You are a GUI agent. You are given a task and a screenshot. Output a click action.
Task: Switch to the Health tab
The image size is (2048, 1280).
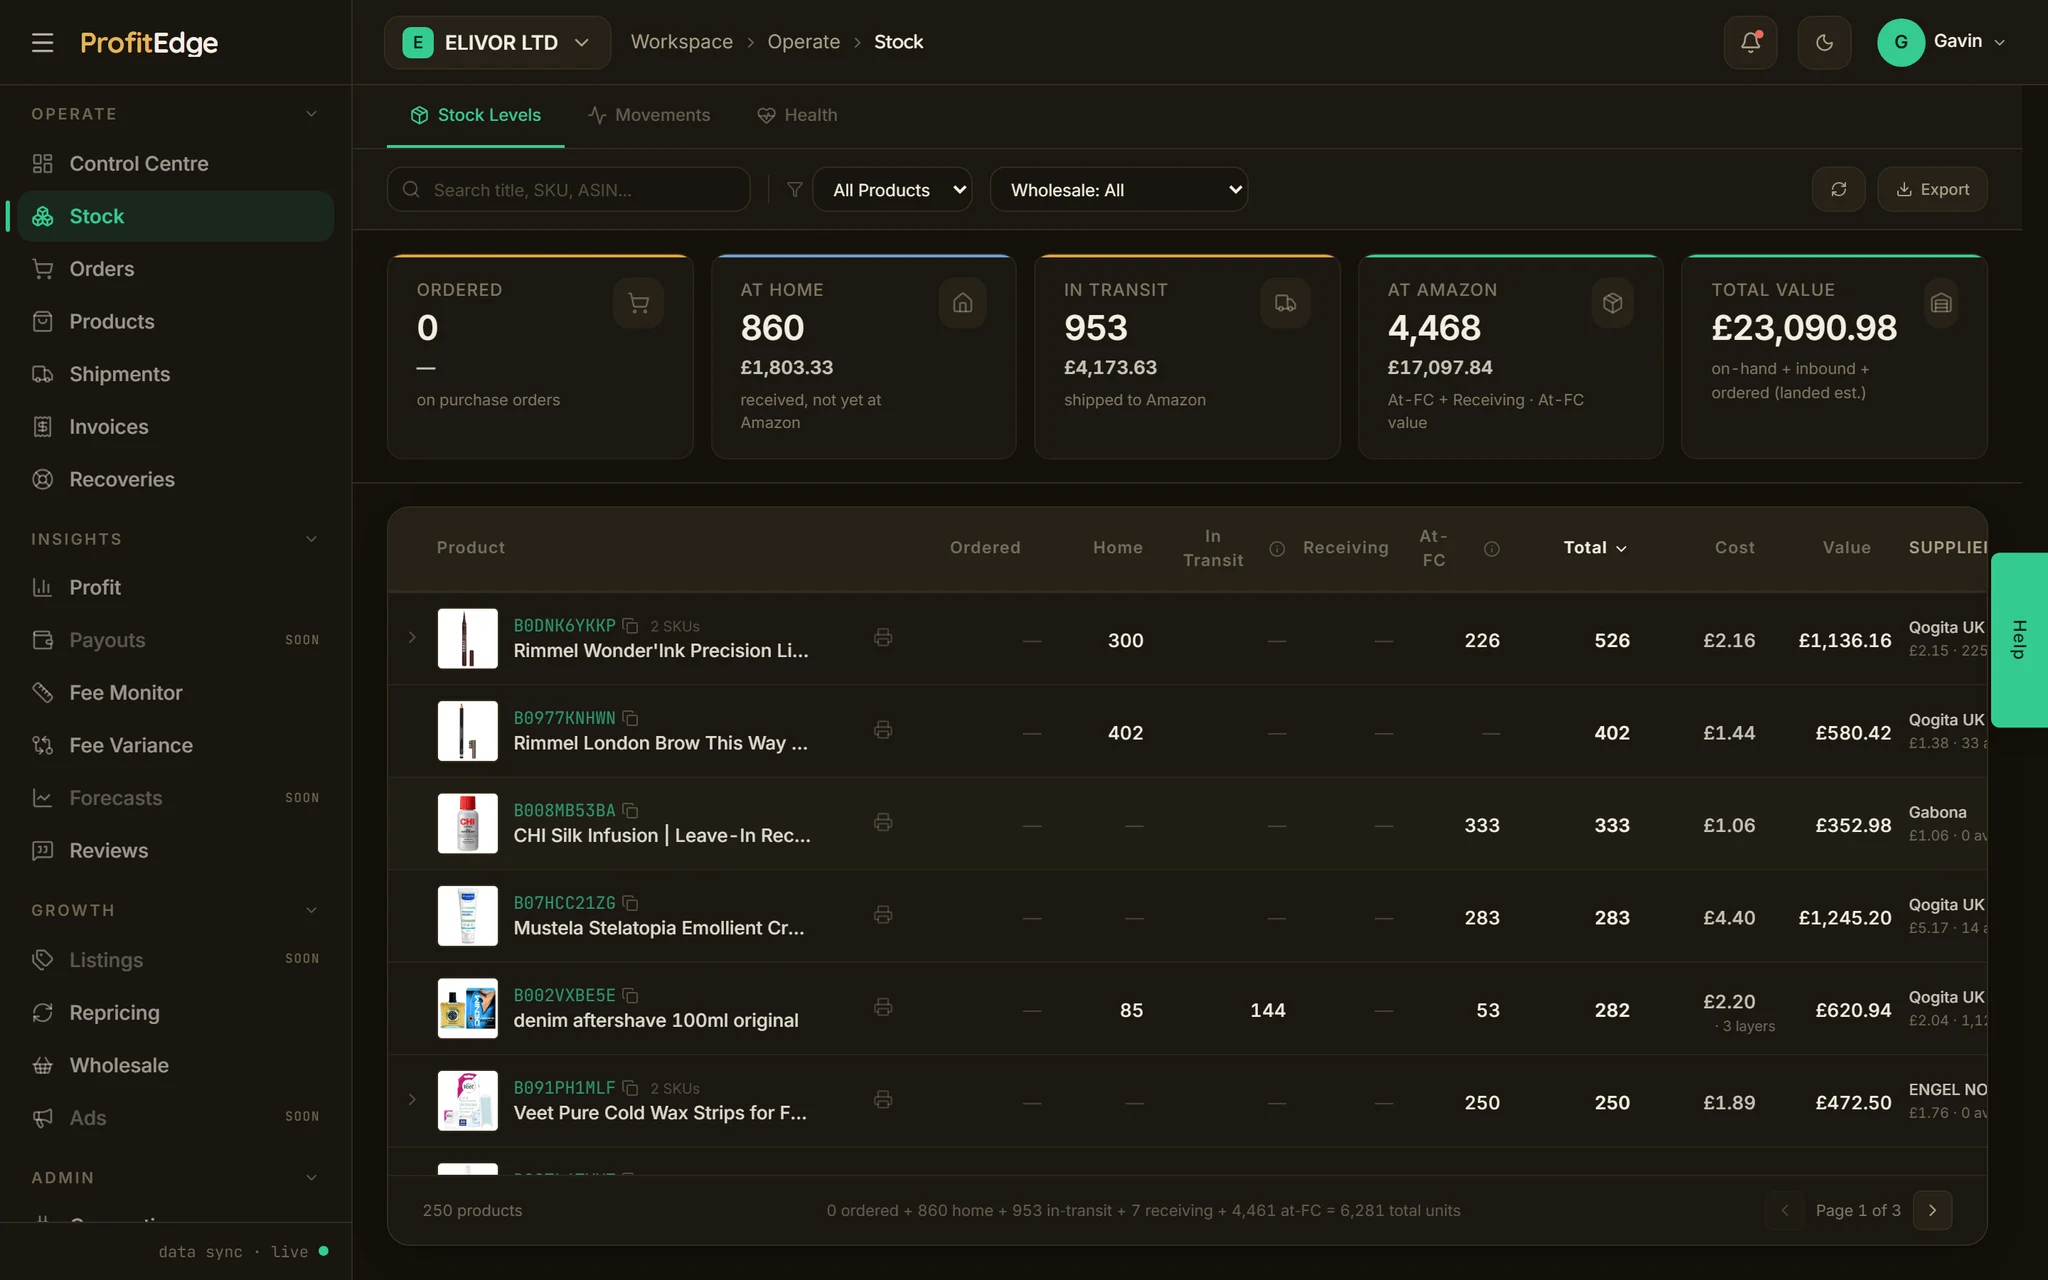[x=797, y=115]
